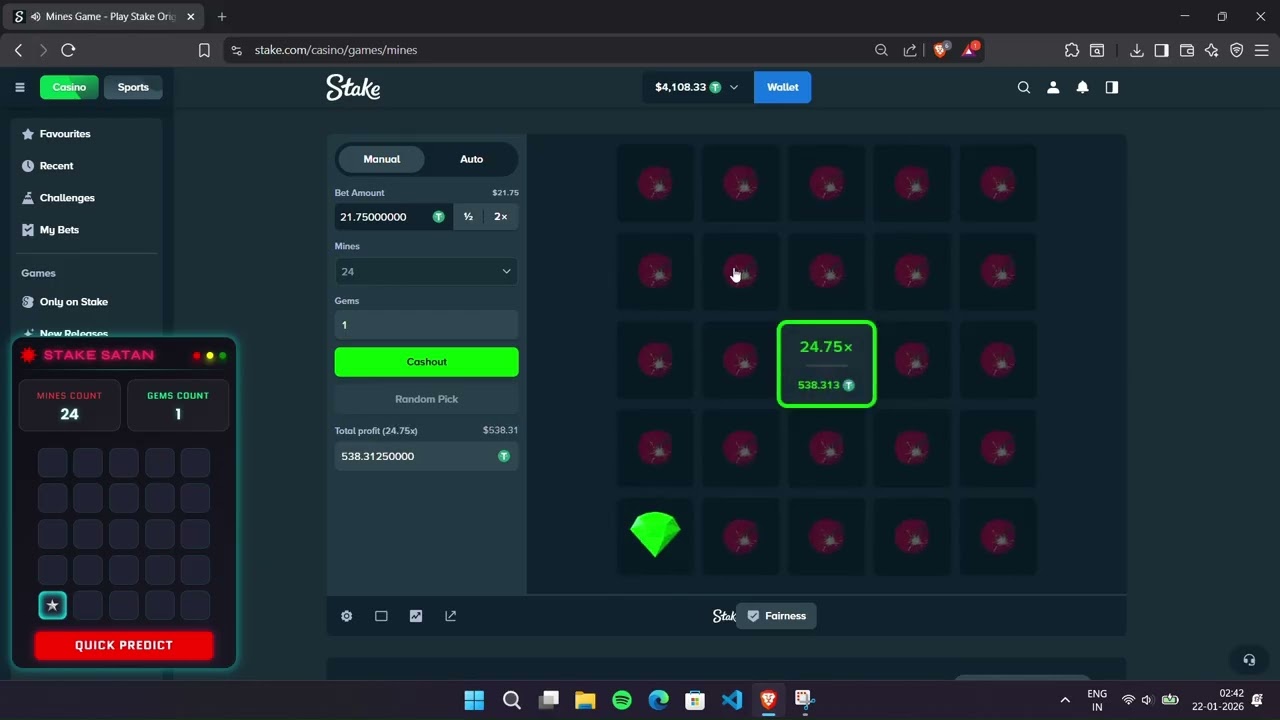1280x720 pixels.
Task: Open the notifications bell
Action: pos(1082,87)
